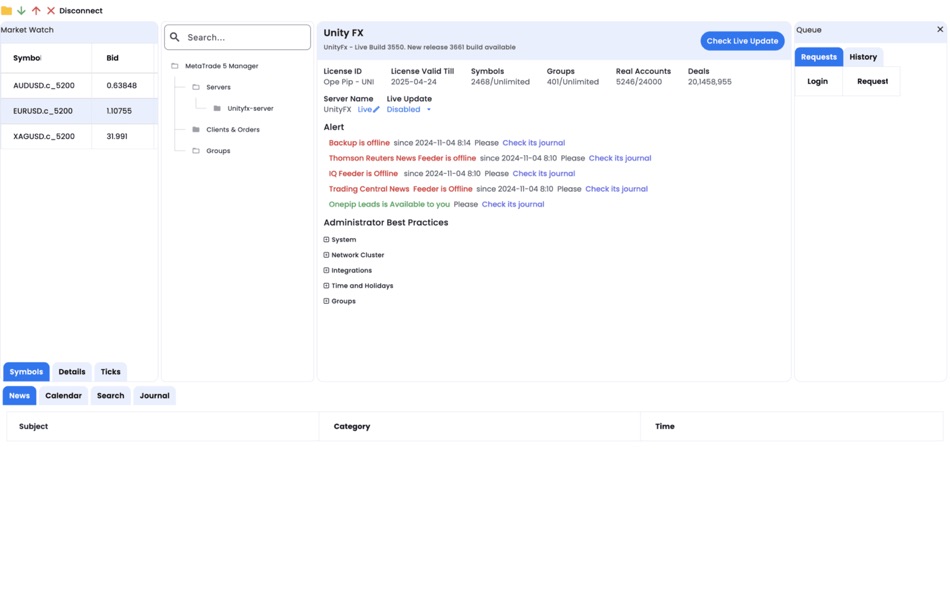Select Servers tree node
The width and height of the screenshot is (950, 594).
click(218, 87)
